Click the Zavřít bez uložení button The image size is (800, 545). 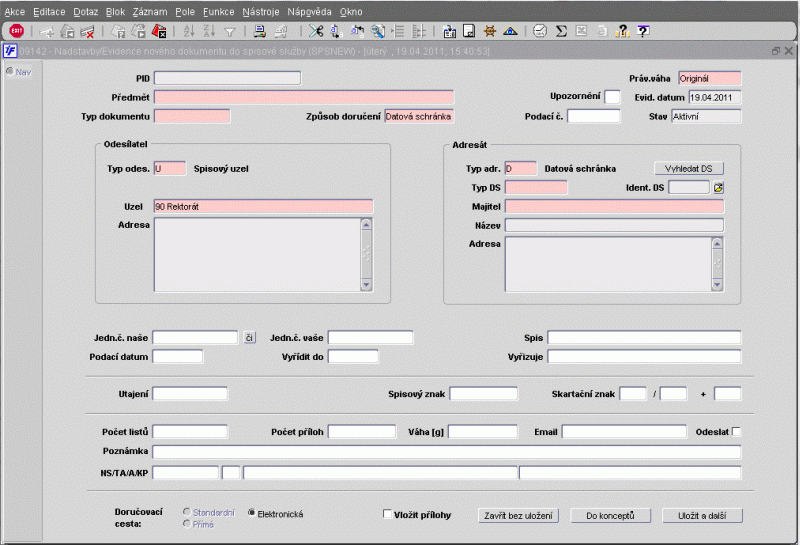pyautogui.click(x=518, y=515)
